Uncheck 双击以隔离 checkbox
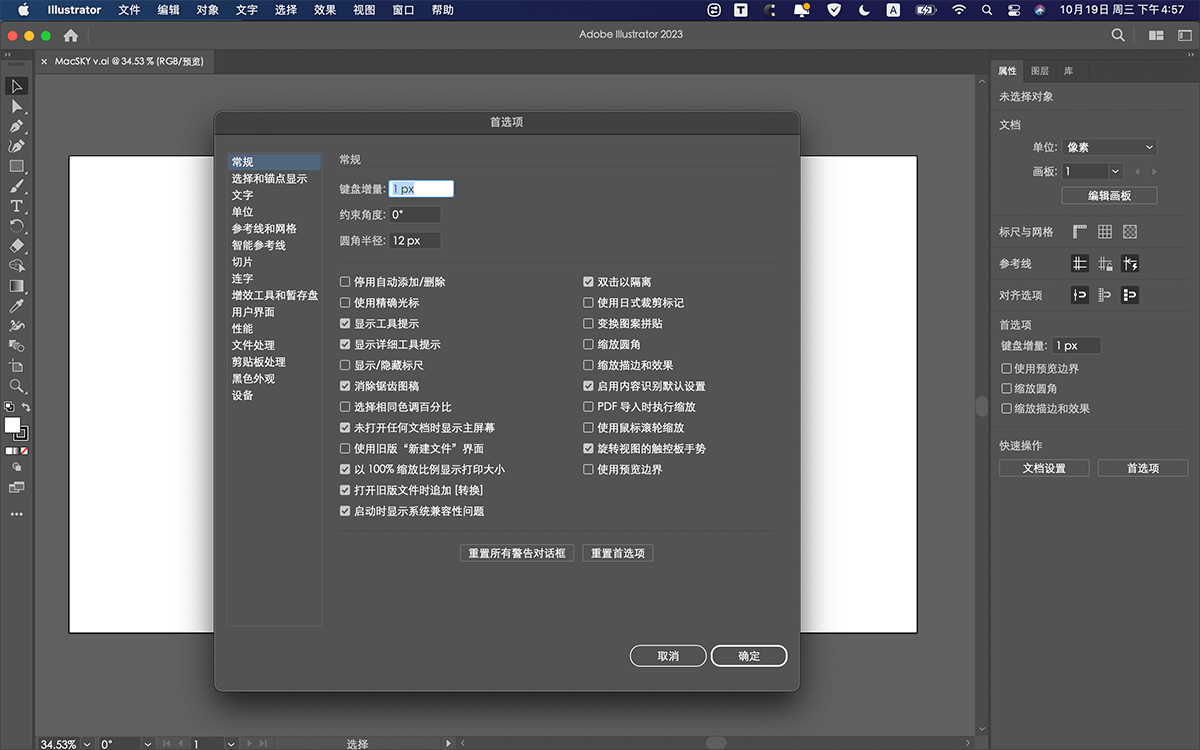The image size is (1200, 750). pyautogui.click(x=589, y=282)
